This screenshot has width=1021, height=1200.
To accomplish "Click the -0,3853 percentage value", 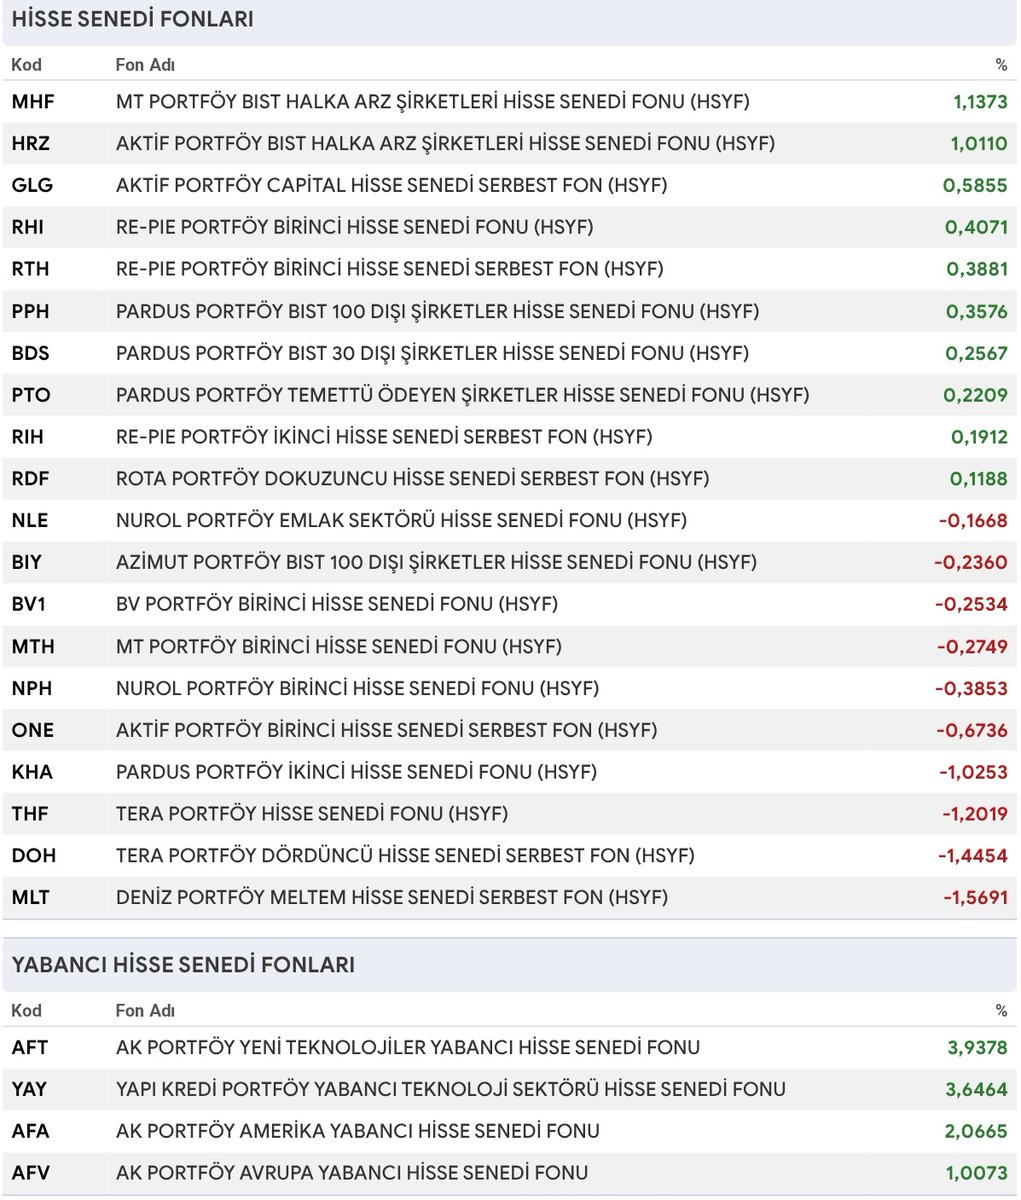I will 971,690.
